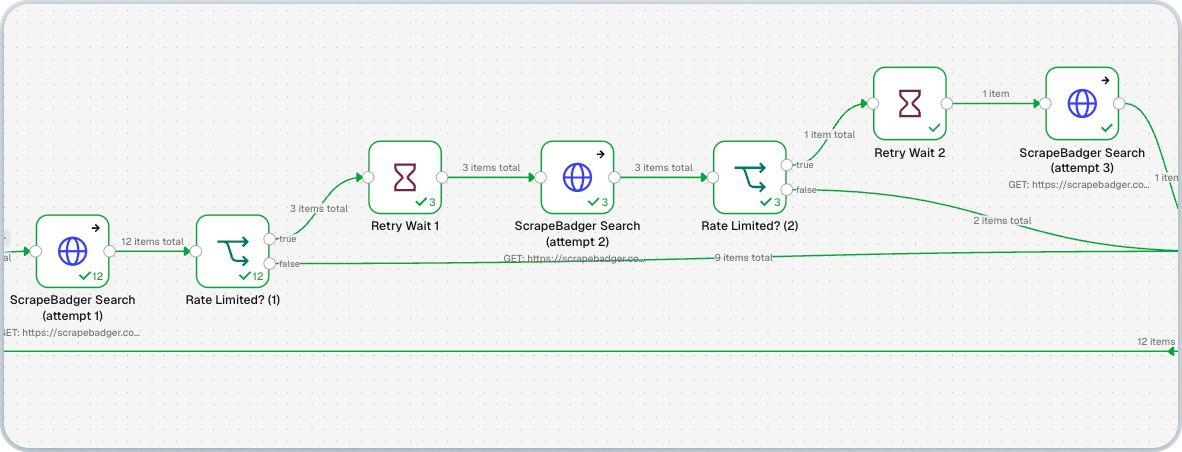This screenshot has height=452, width=1182.
Task: Click input connector of ScrapeBadger Search (attempt 3)
Action: (x=1046, y=103)
